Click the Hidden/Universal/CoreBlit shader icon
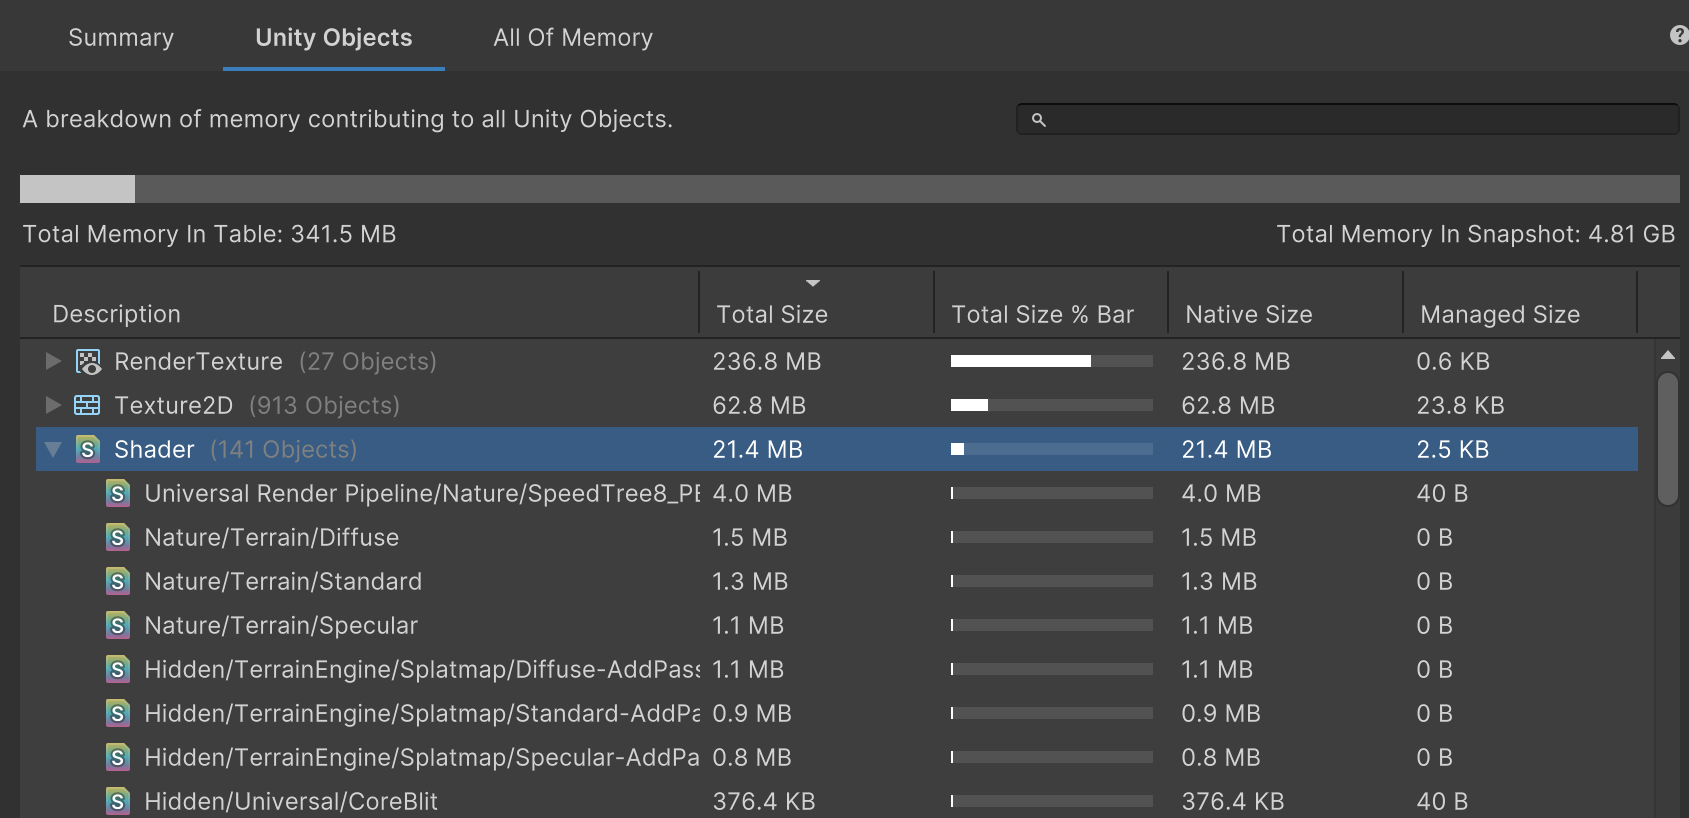The width and height of the screenshot is (1689, 818). (x=118, y=802)
